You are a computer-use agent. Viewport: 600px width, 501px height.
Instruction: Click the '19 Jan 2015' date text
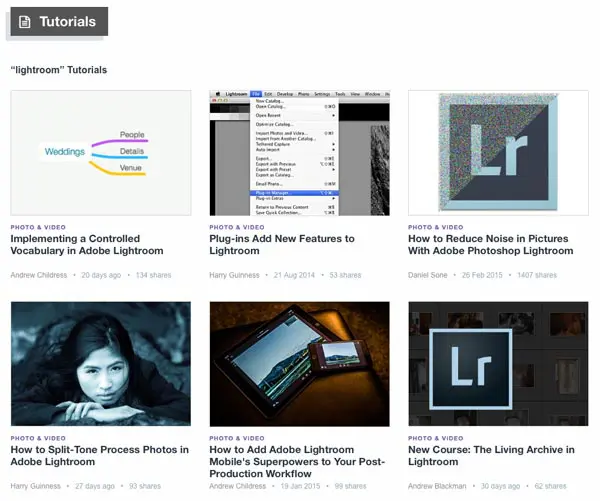(300, 486)
